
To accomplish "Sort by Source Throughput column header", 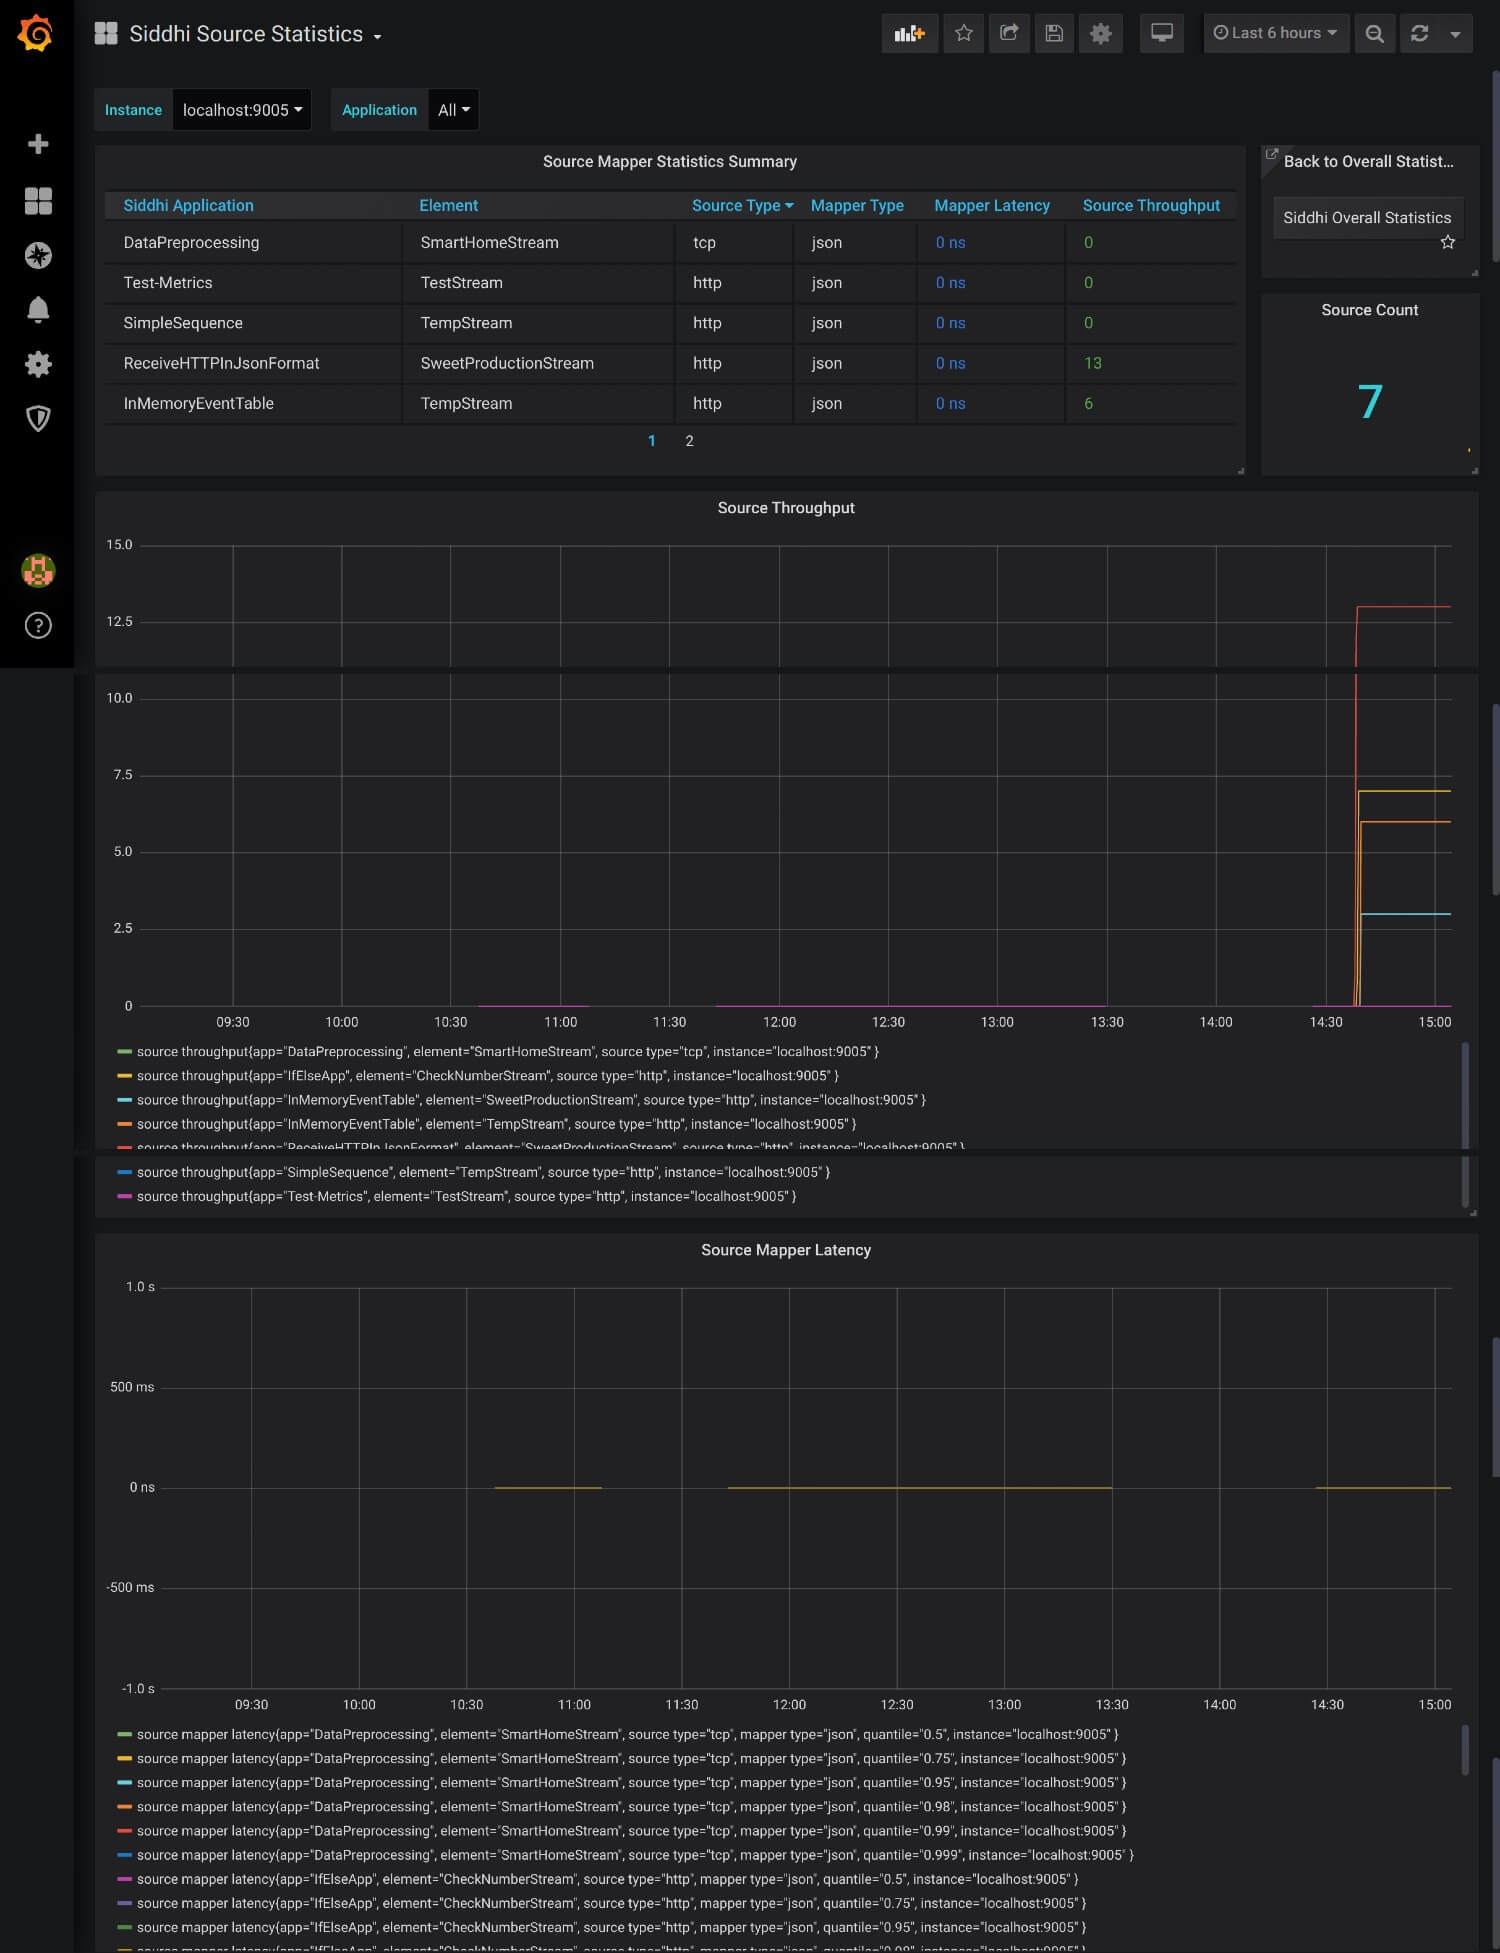I will (1151, 205).
